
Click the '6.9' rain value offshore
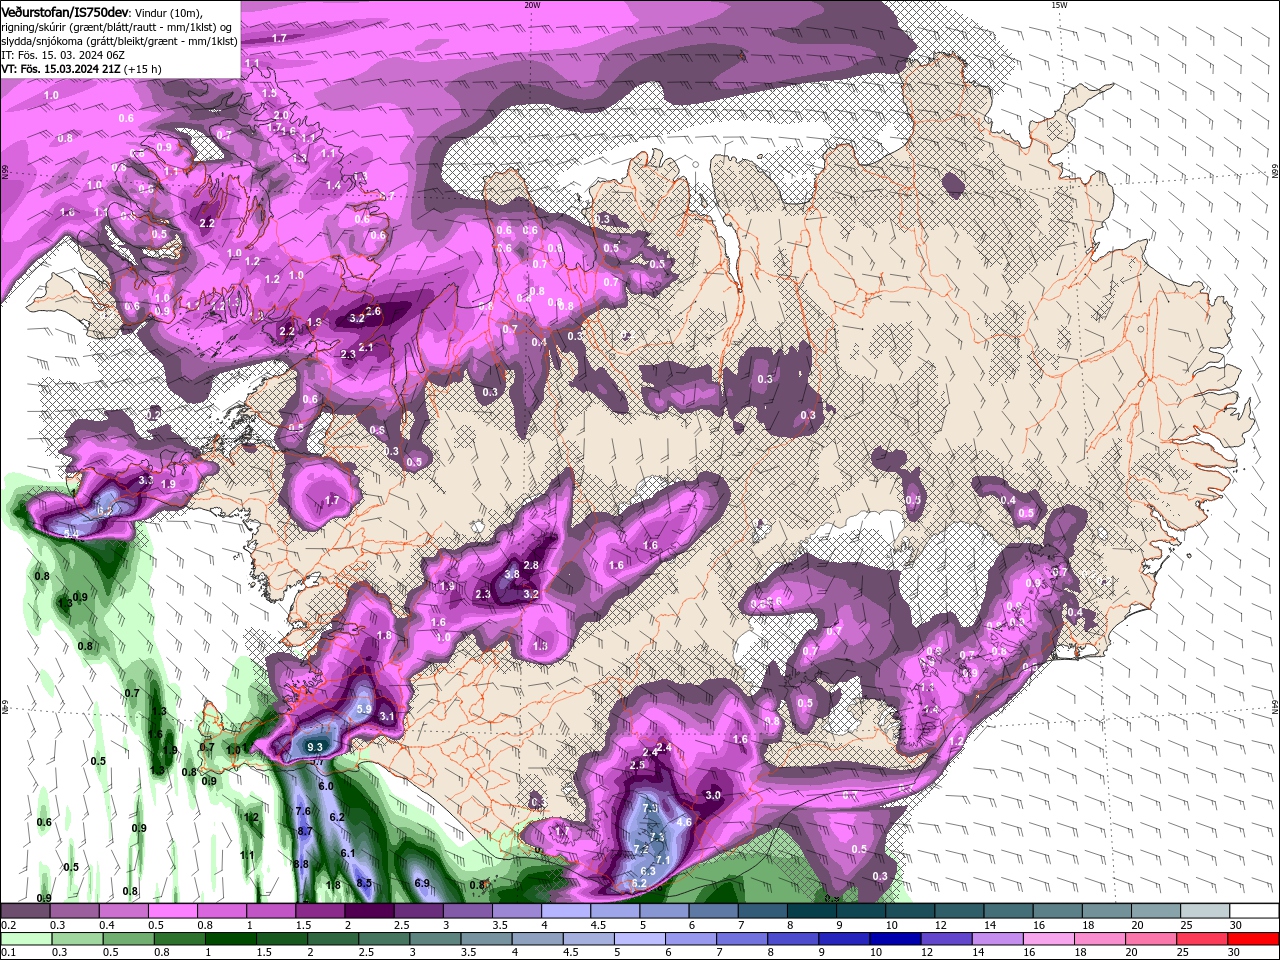pos(422,883)
